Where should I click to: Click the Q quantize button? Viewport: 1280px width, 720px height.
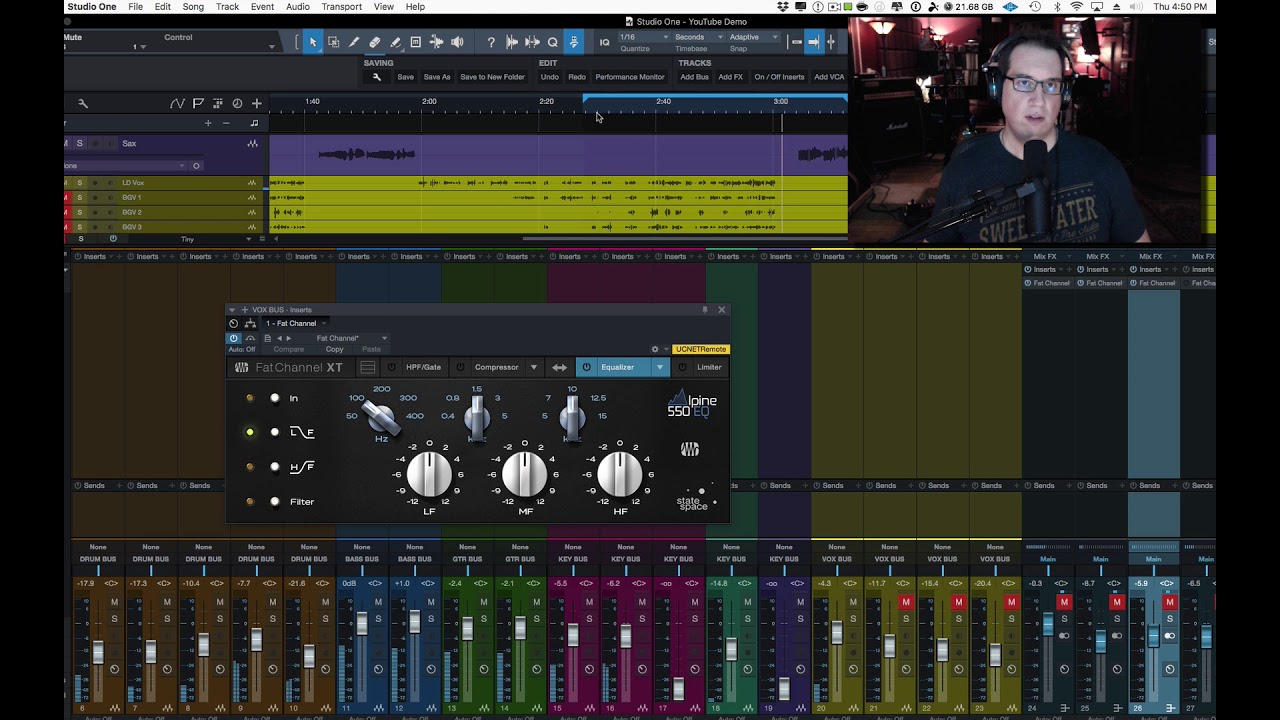552,42
